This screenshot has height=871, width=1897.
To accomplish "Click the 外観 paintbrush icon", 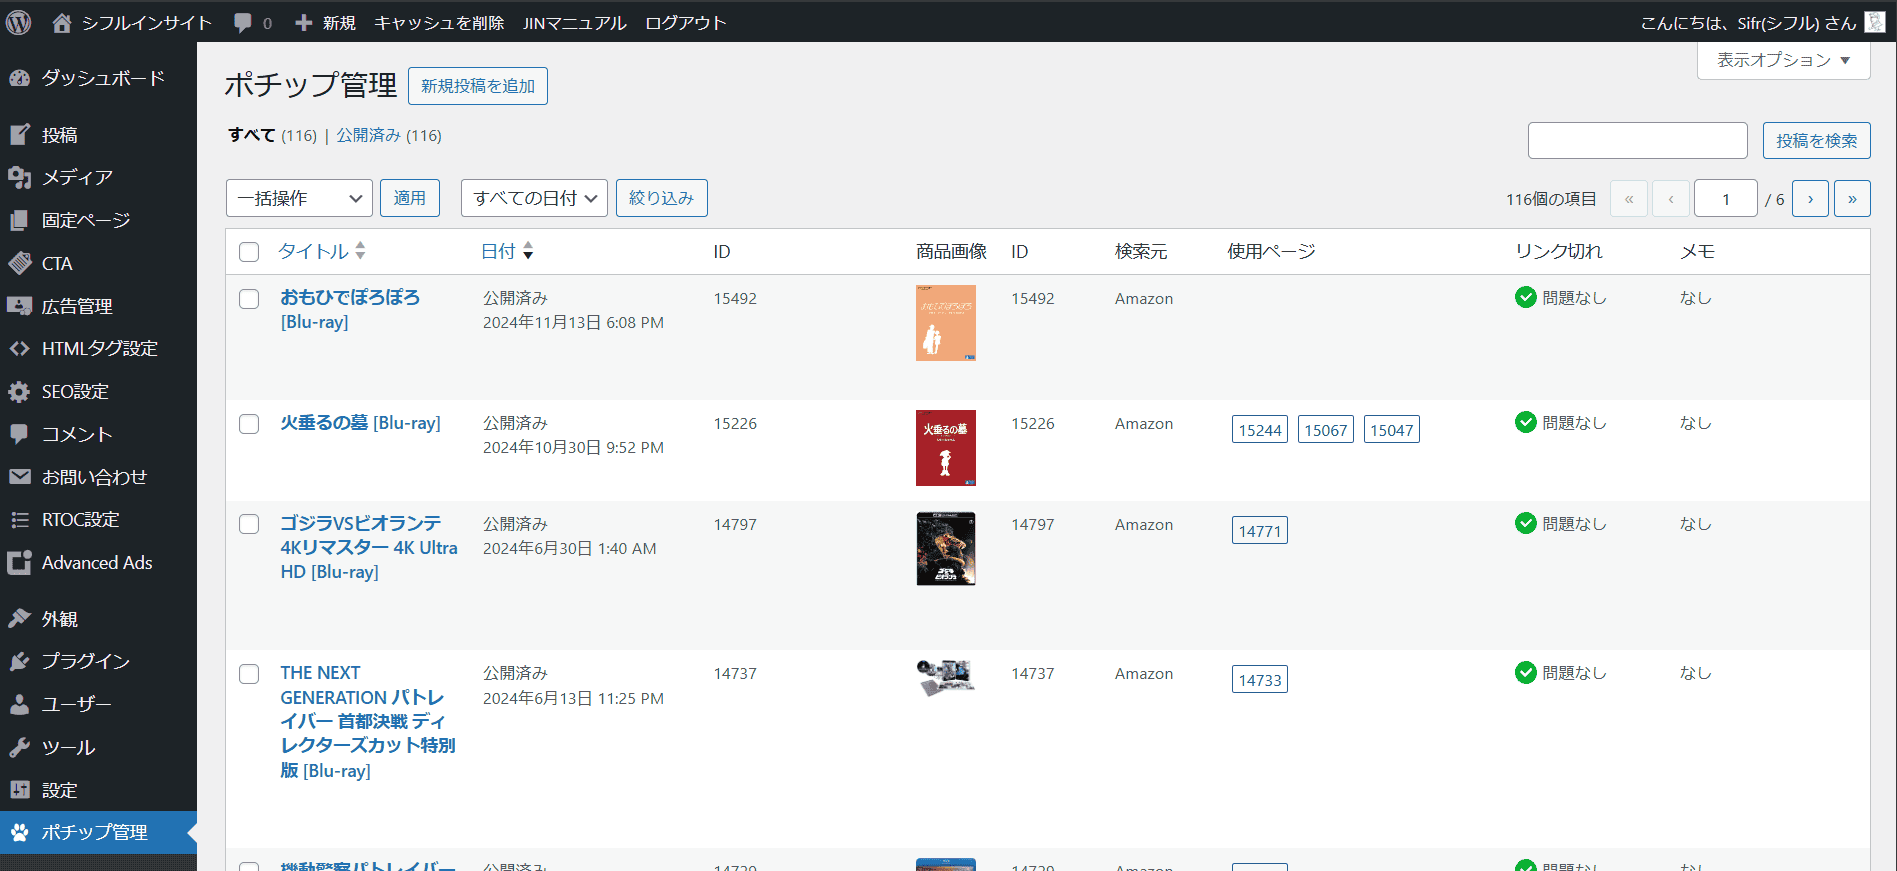I will click(x=19, y=619).
